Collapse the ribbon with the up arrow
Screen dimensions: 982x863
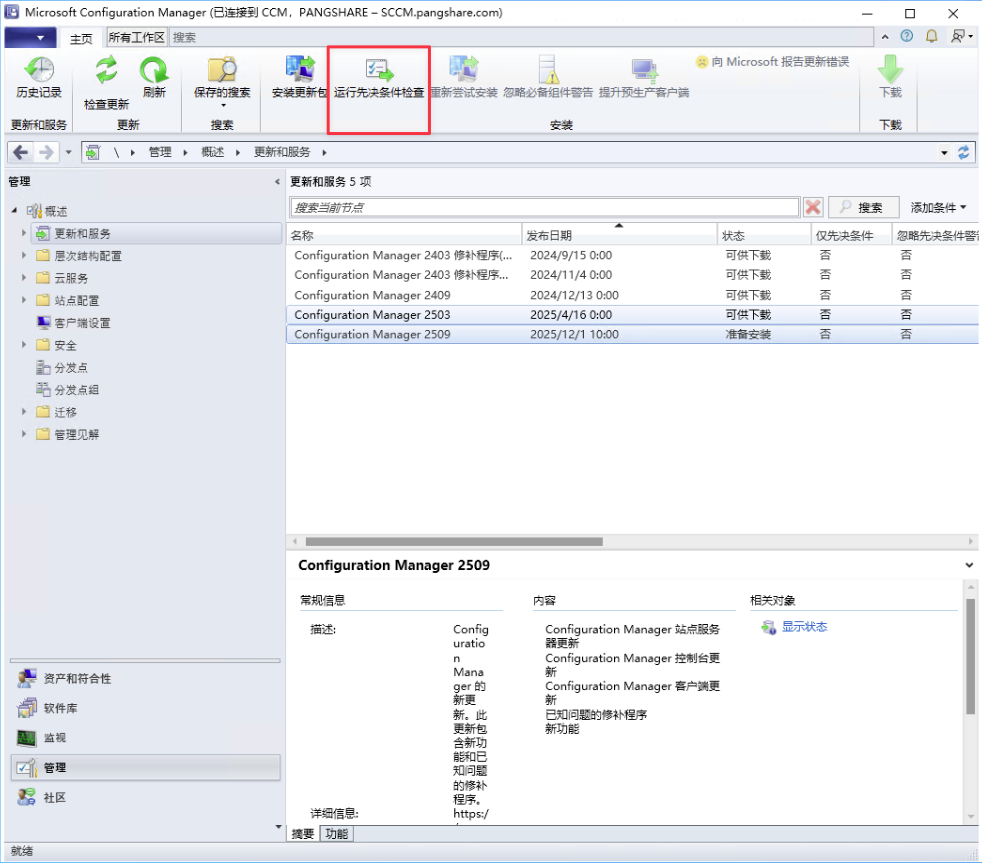885,37
